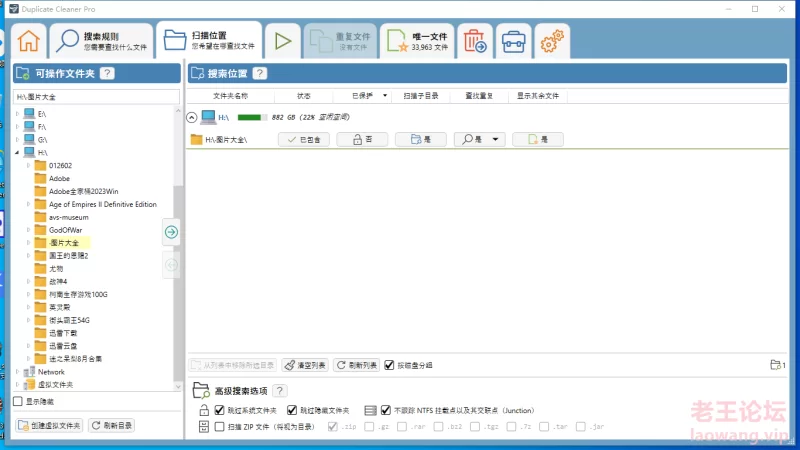Click the green play scan icon
The width and height of the screenshot is (800, 450).
[x=283, y=42]
